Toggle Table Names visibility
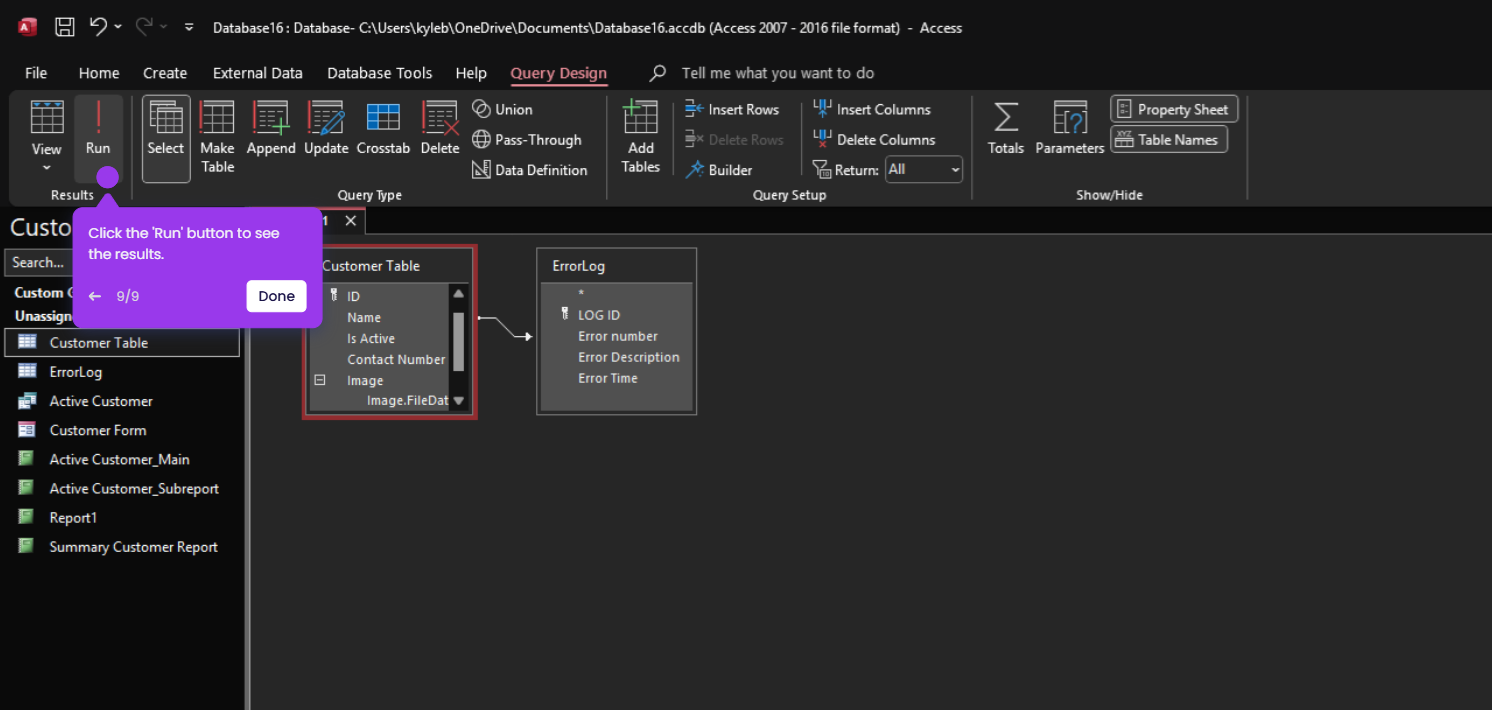Viewport: 1492px width, 710px height. [x=1169, y=139]
